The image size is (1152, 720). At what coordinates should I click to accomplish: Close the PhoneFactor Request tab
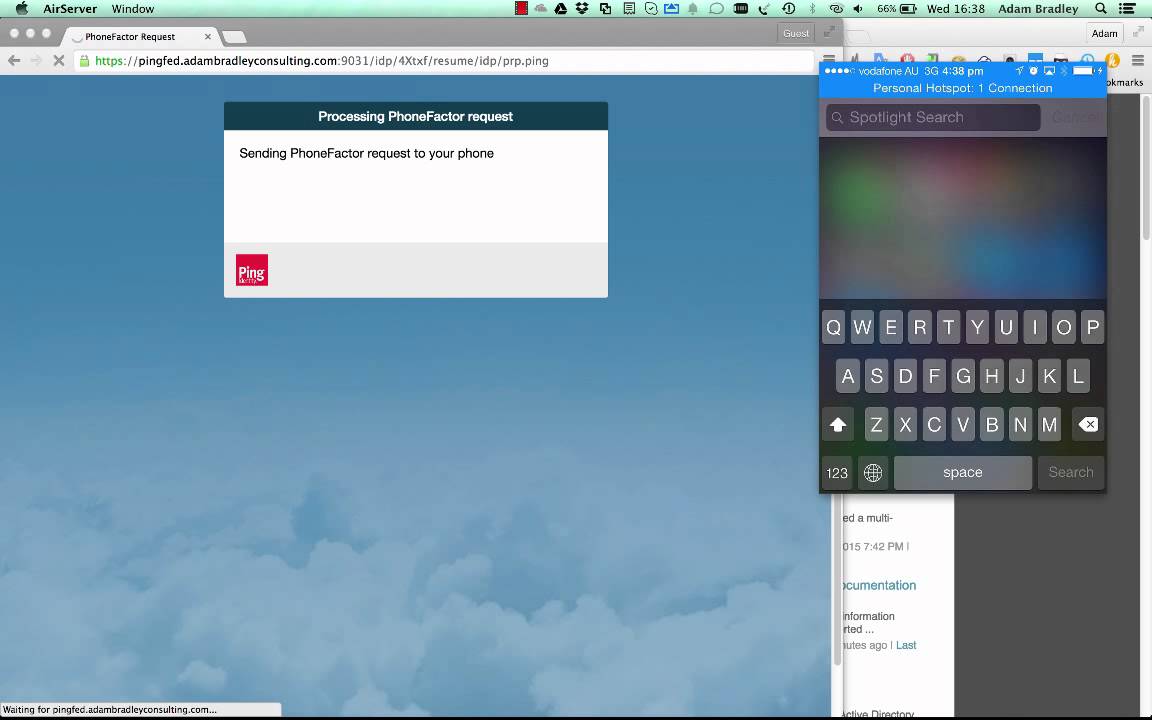coord(208,36)
